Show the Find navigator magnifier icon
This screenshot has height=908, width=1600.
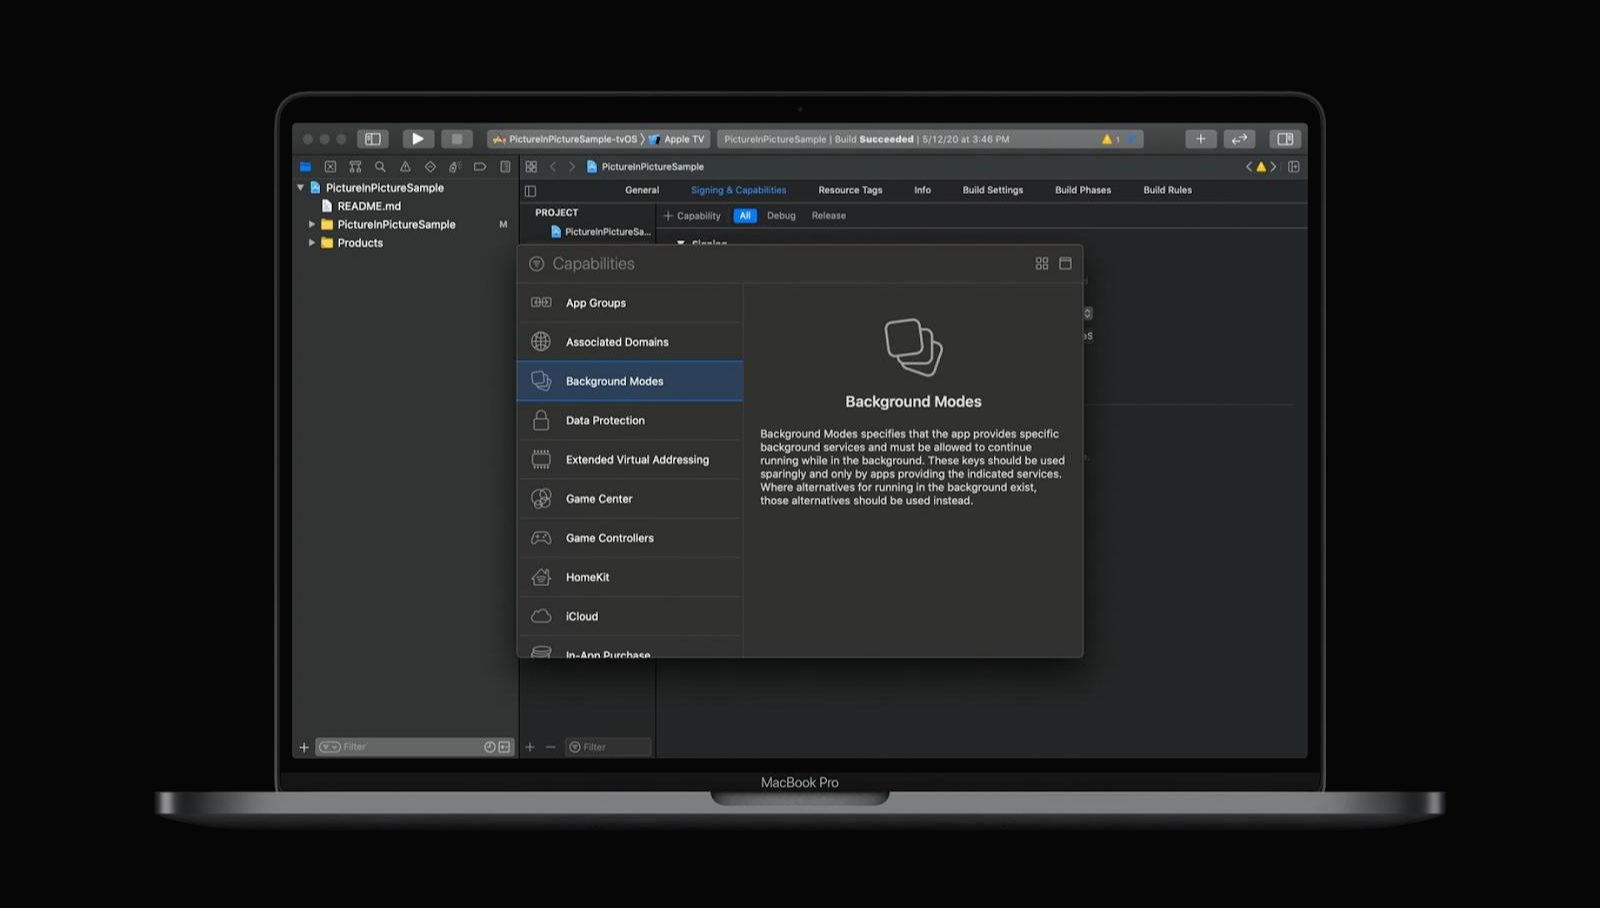point(380,167)
